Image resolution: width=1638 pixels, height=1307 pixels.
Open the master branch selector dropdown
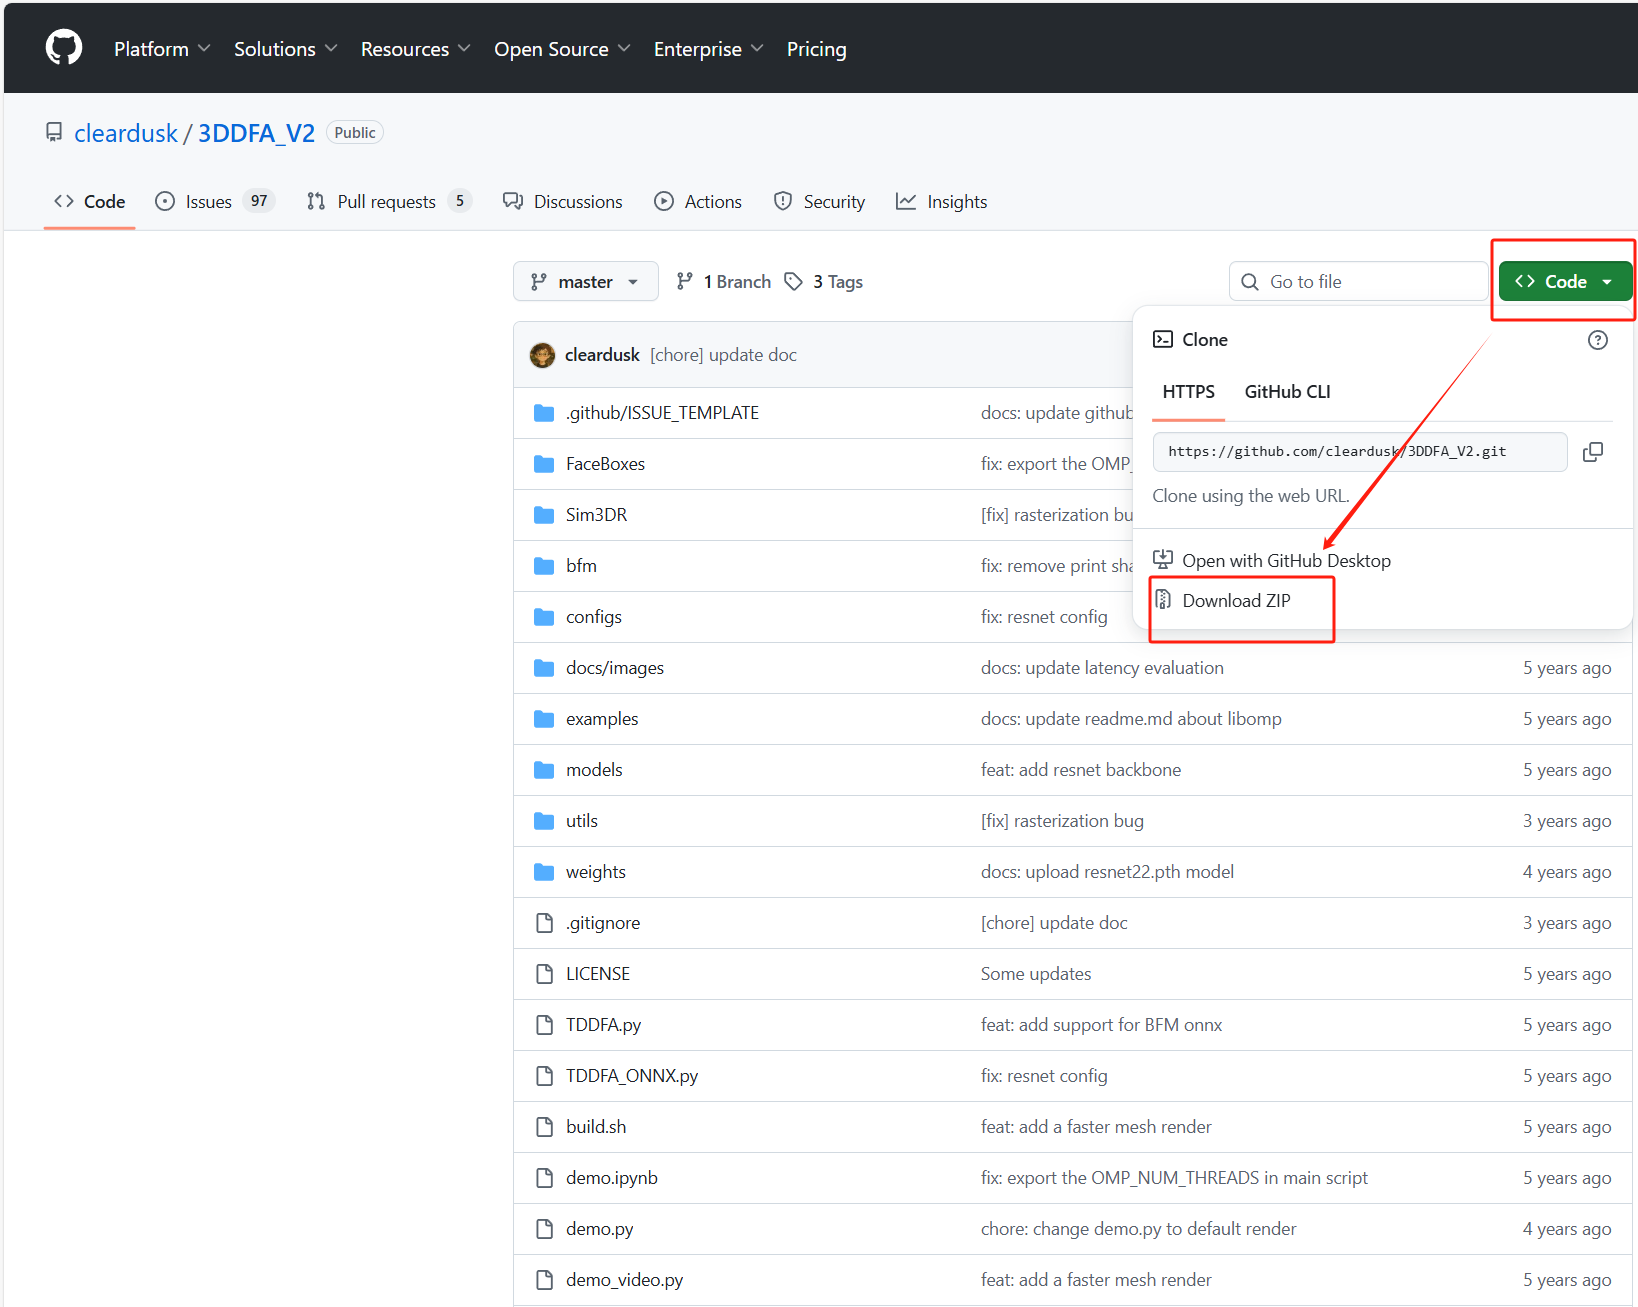point(585,282)
